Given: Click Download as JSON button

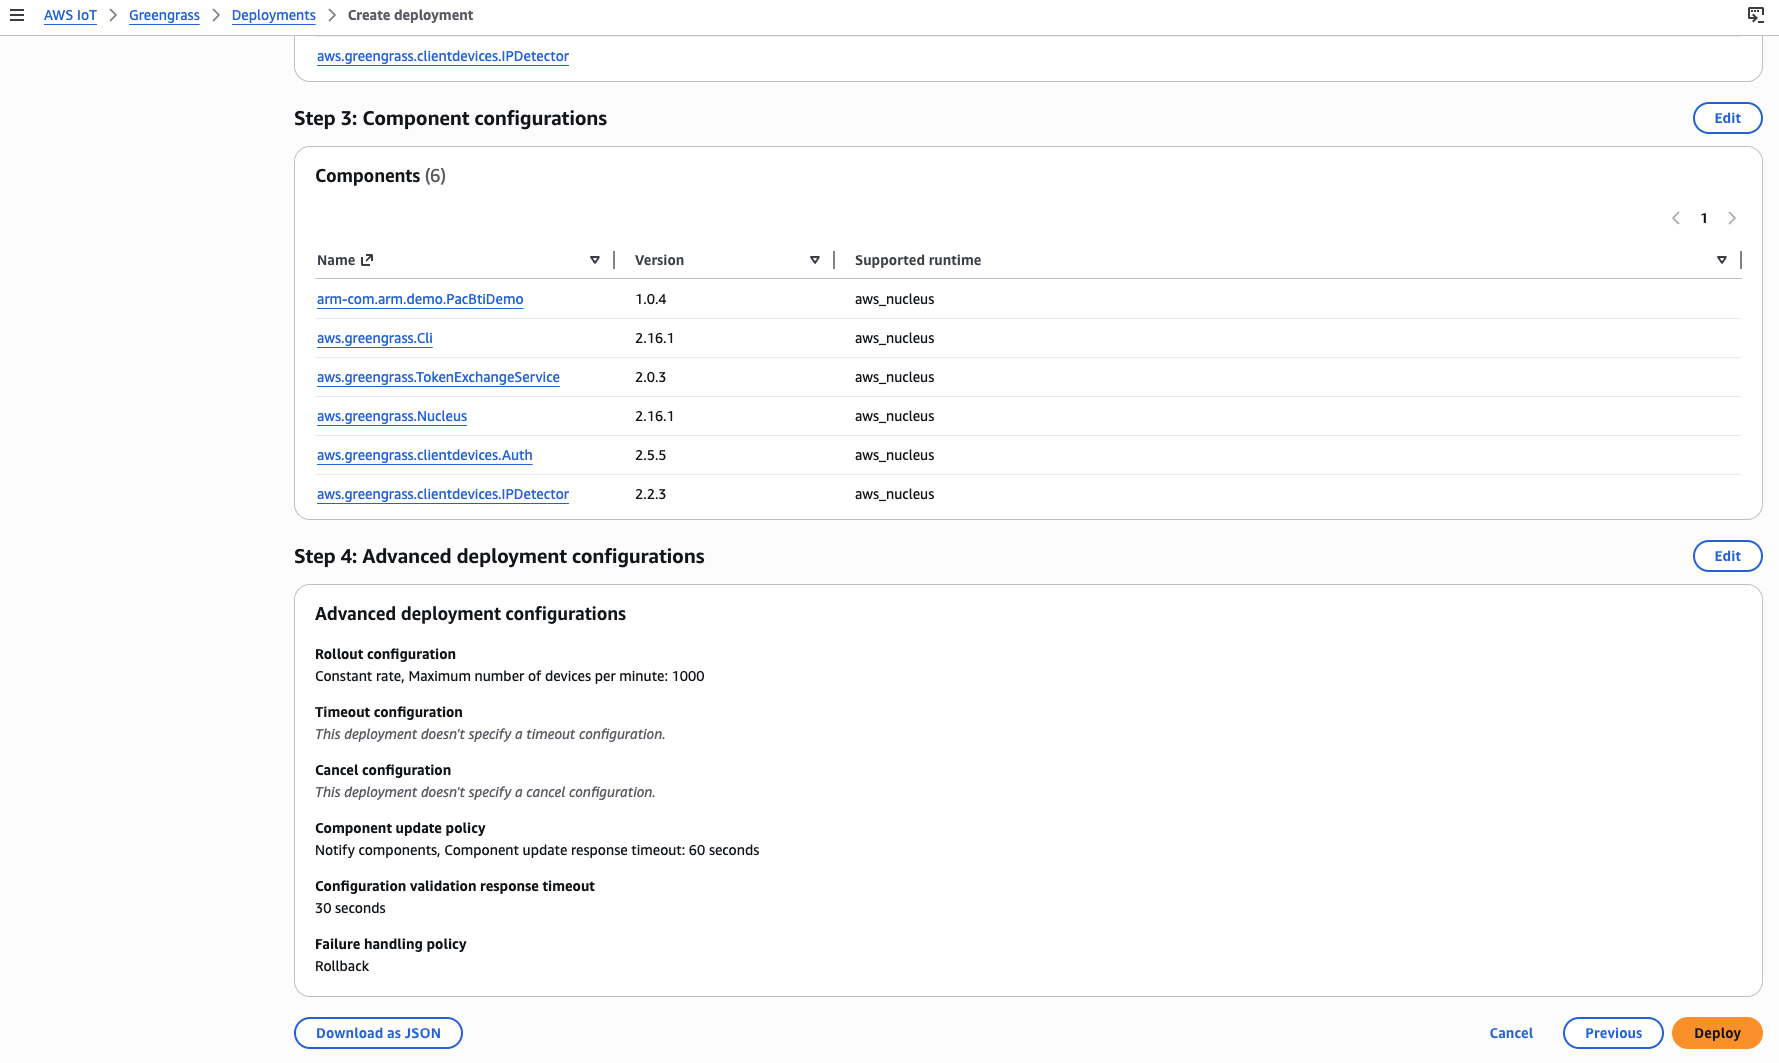Looking at the screenshot, I should 378,1033.
